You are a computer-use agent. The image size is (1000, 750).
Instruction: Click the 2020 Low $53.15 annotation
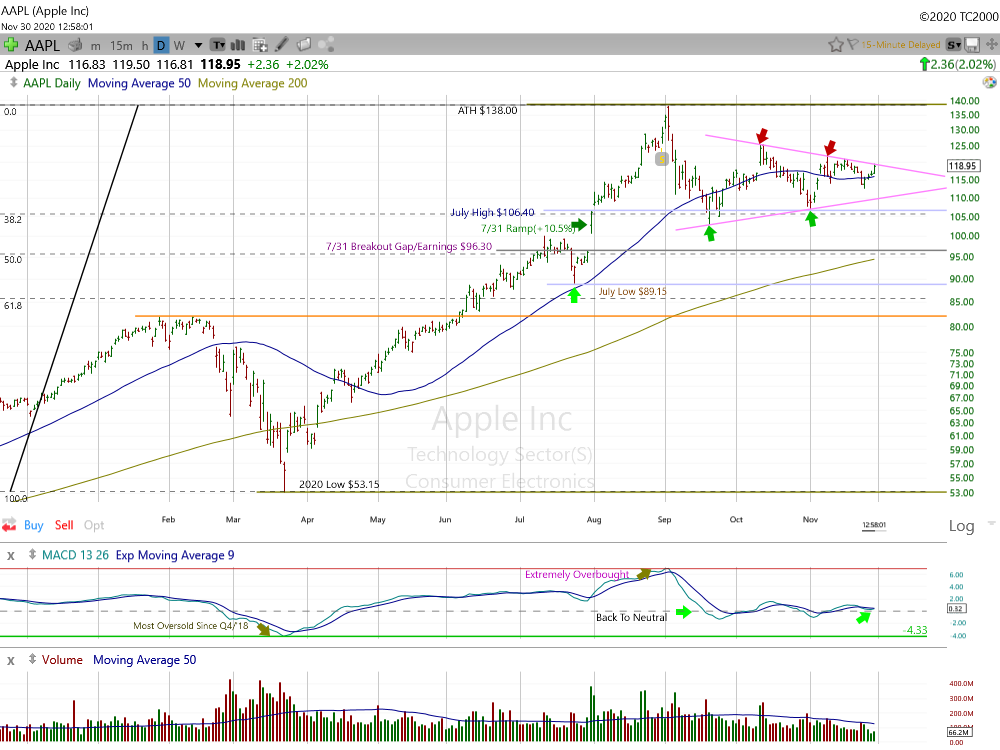(339, 484)
